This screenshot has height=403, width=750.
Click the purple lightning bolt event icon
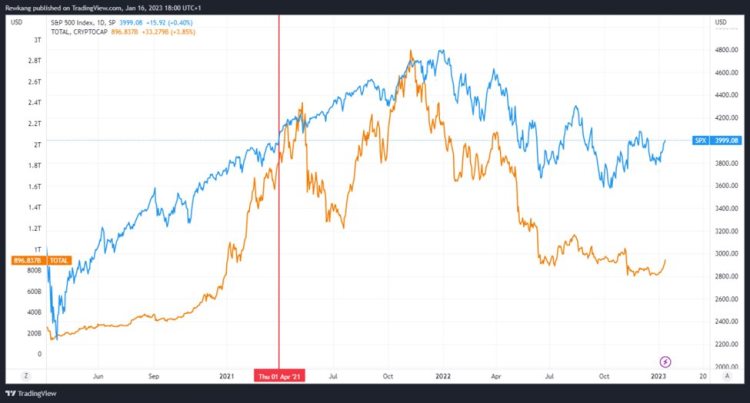click(x=666, y=361)
